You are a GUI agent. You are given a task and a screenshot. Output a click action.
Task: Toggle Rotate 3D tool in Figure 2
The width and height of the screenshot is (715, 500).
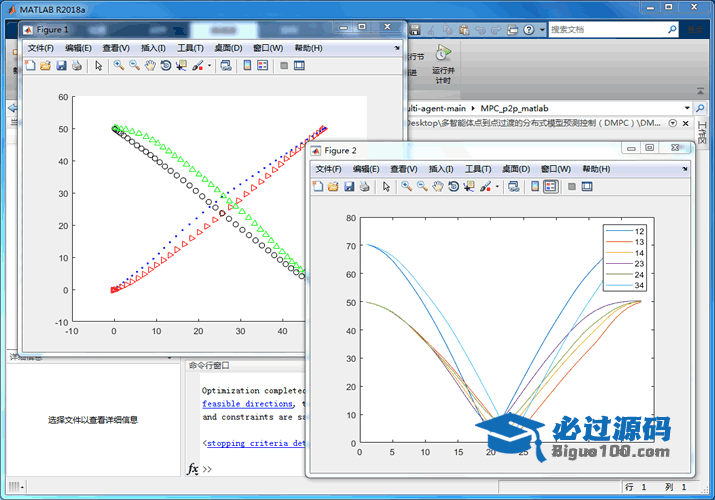[x=453, y=186]
